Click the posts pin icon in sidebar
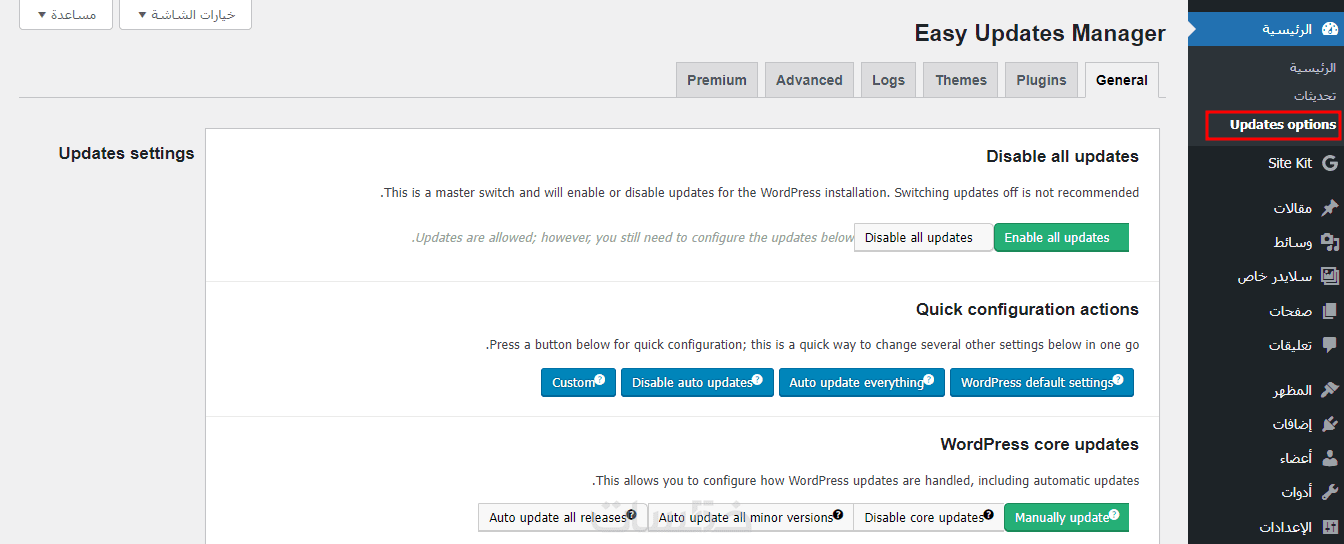Viewport: 1344px width, 544px height. [1329, 208]
